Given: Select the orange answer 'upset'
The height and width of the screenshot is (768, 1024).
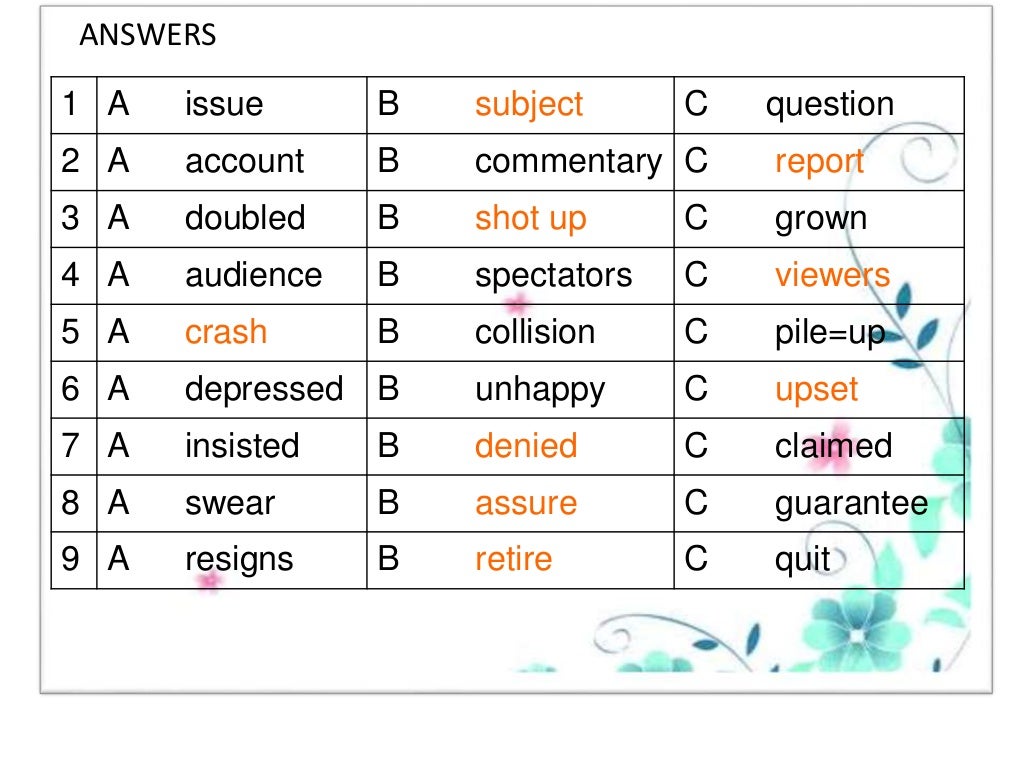Looking at the screenshot, I should pos(816,389).
